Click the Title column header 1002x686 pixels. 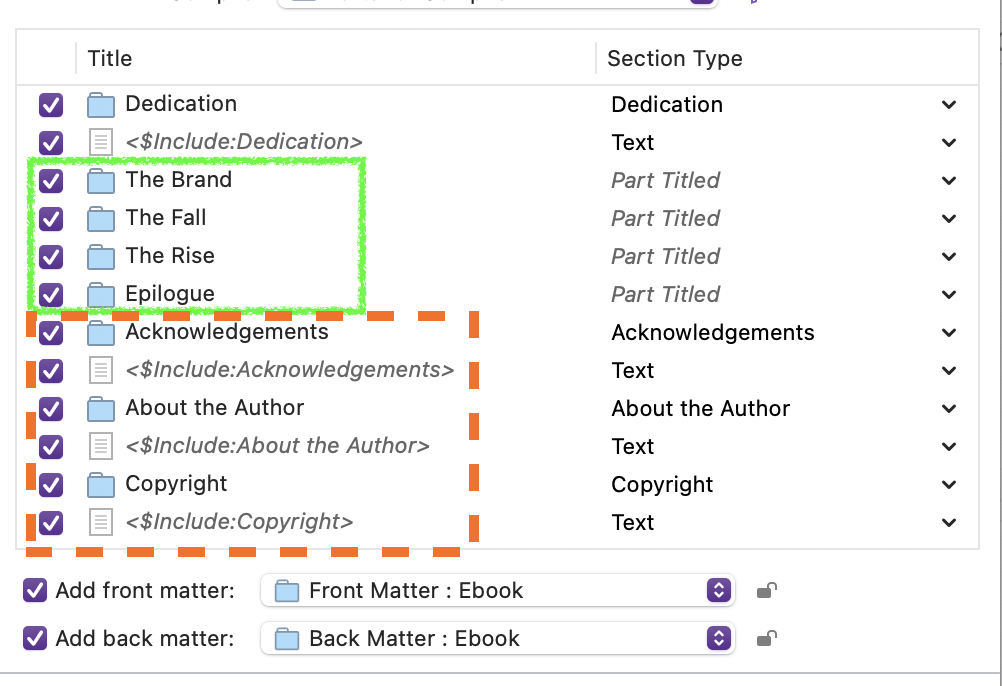pyautogui.click(x=110, y=58)
